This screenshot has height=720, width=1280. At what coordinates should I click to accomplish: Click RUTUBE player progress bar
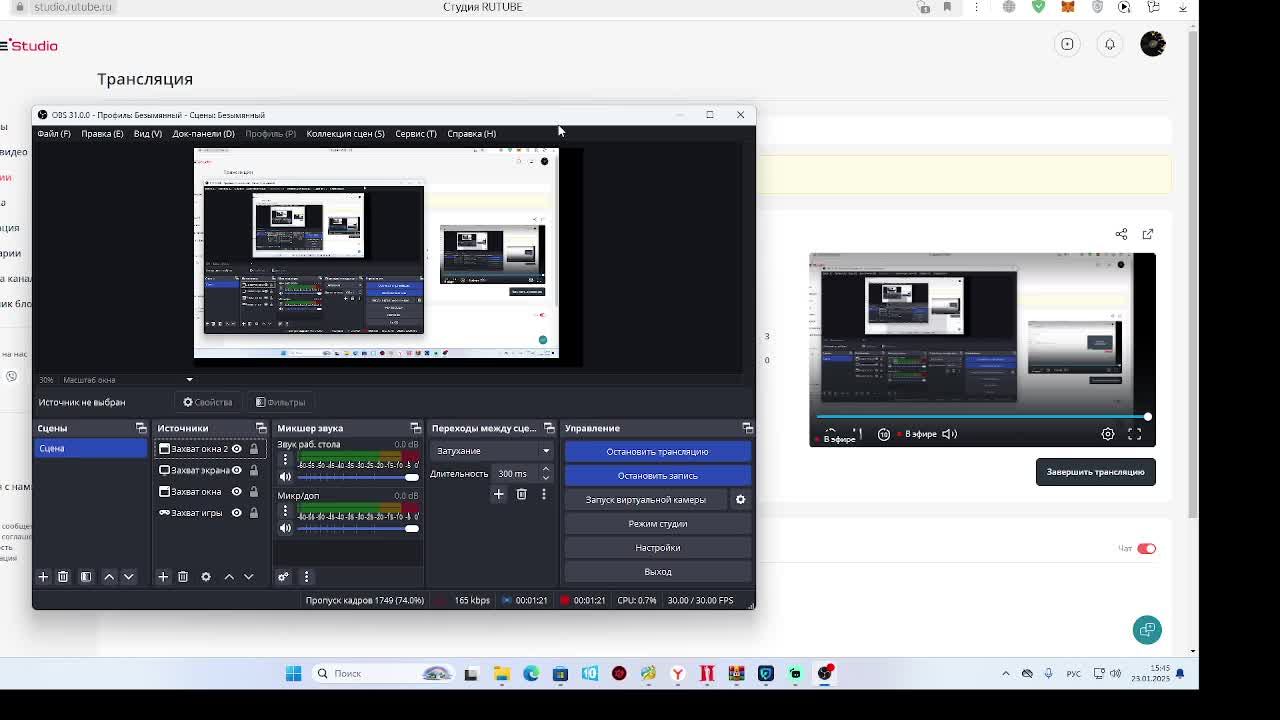tap(982, 417)
